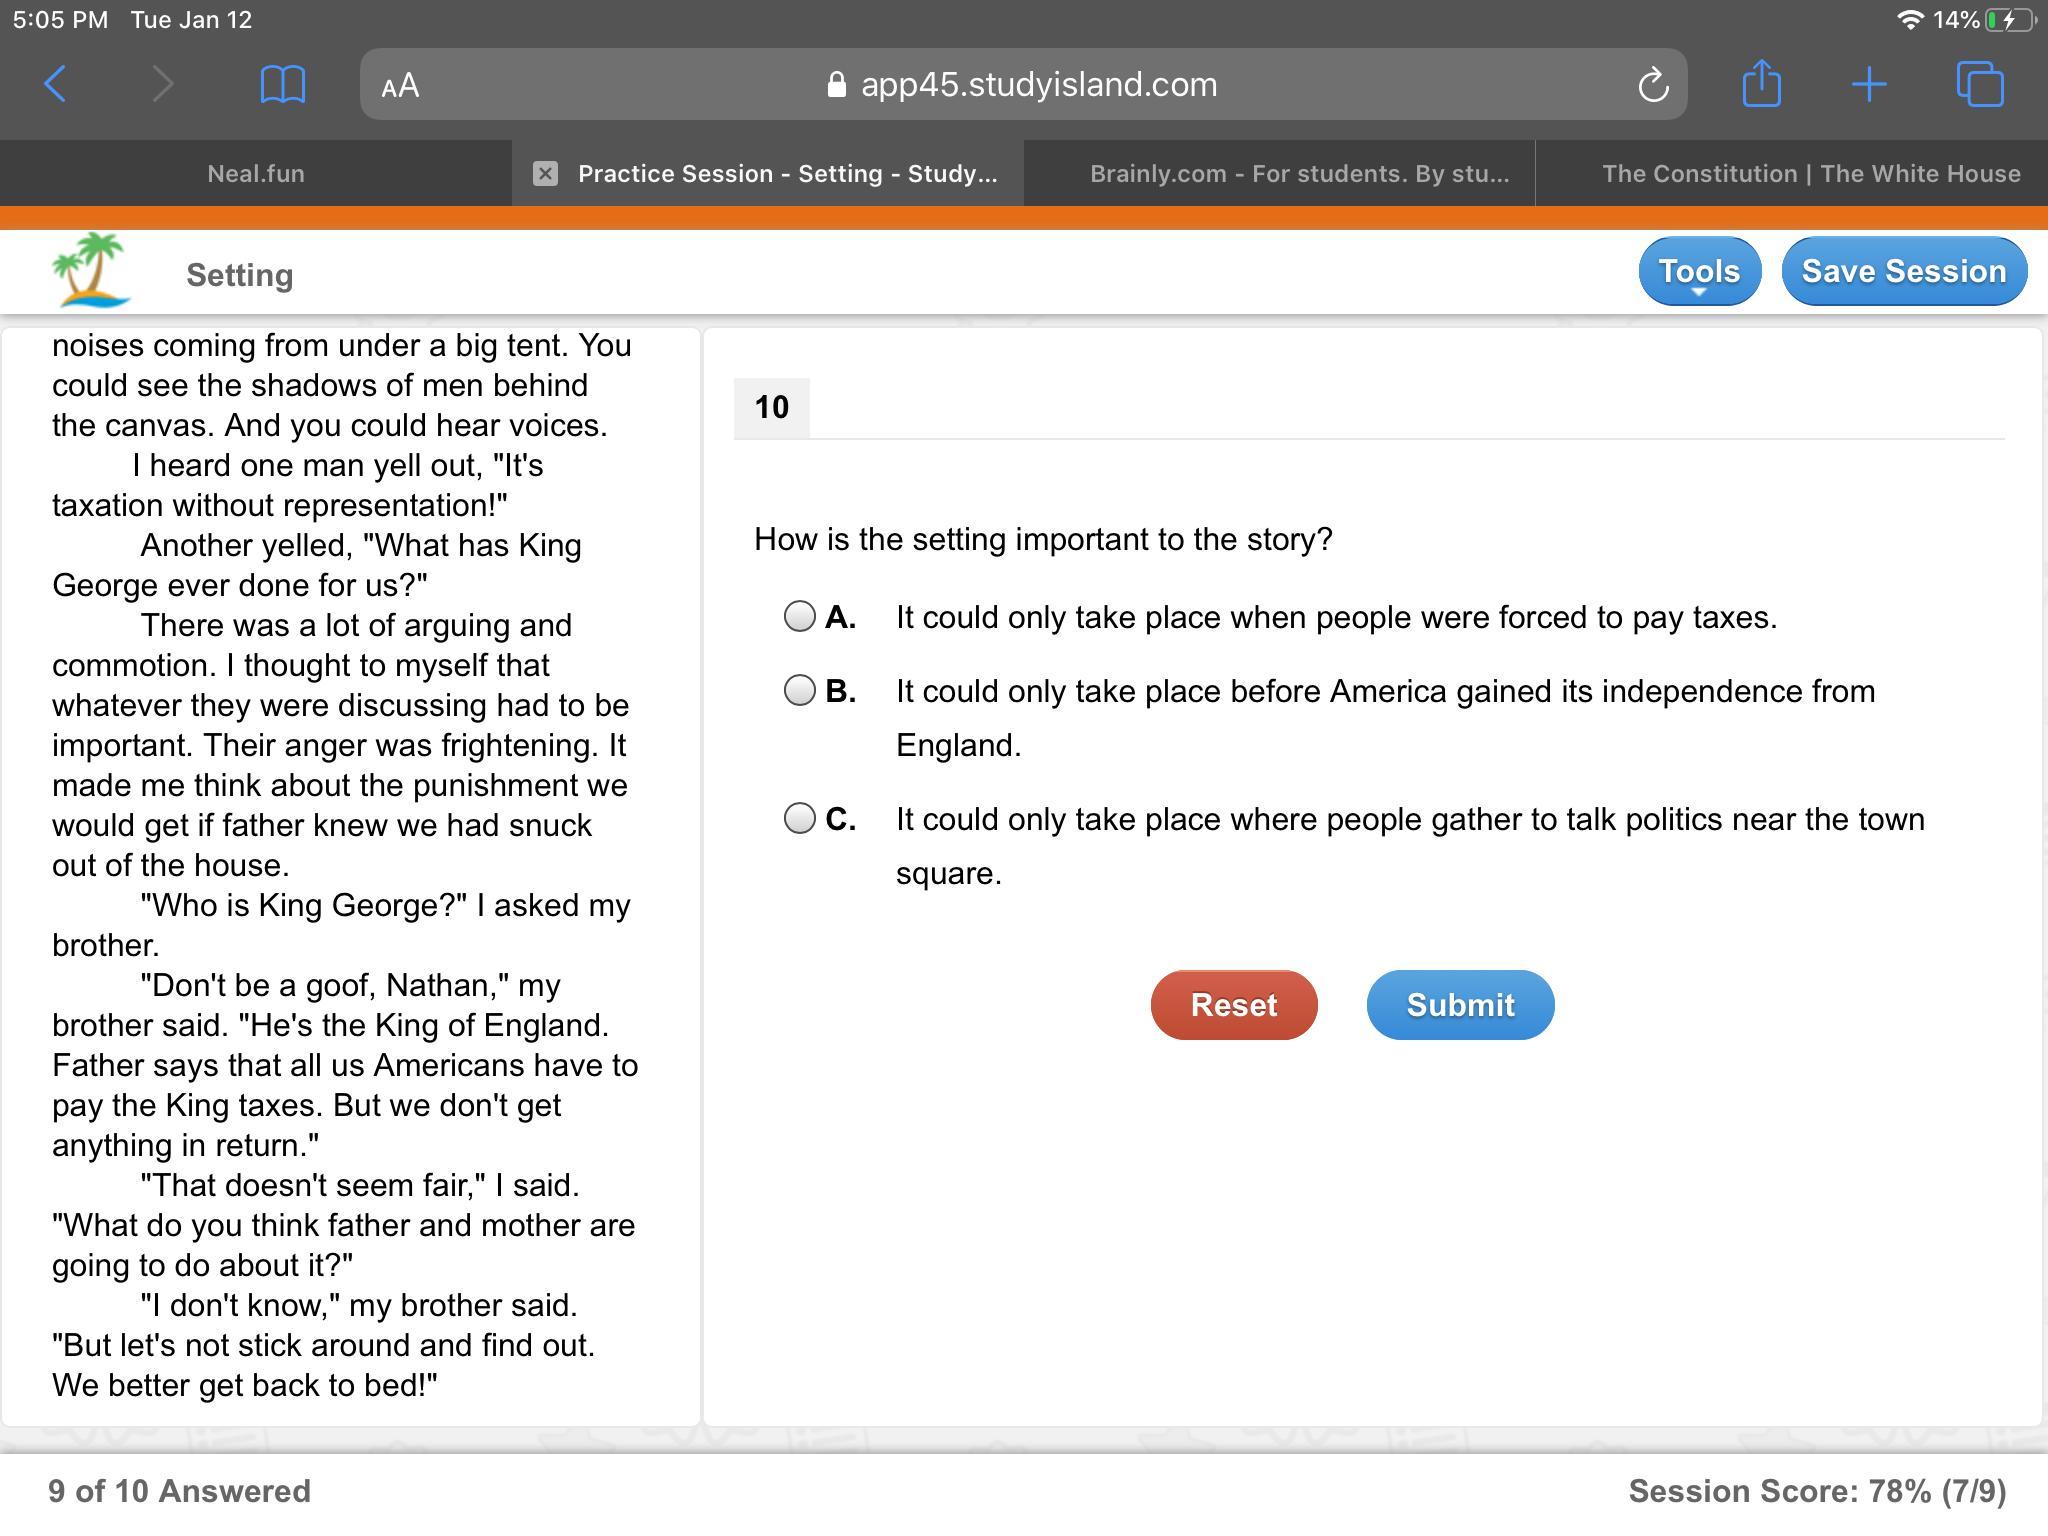Tap the Safari forward arrow

[x=163, y=84]
